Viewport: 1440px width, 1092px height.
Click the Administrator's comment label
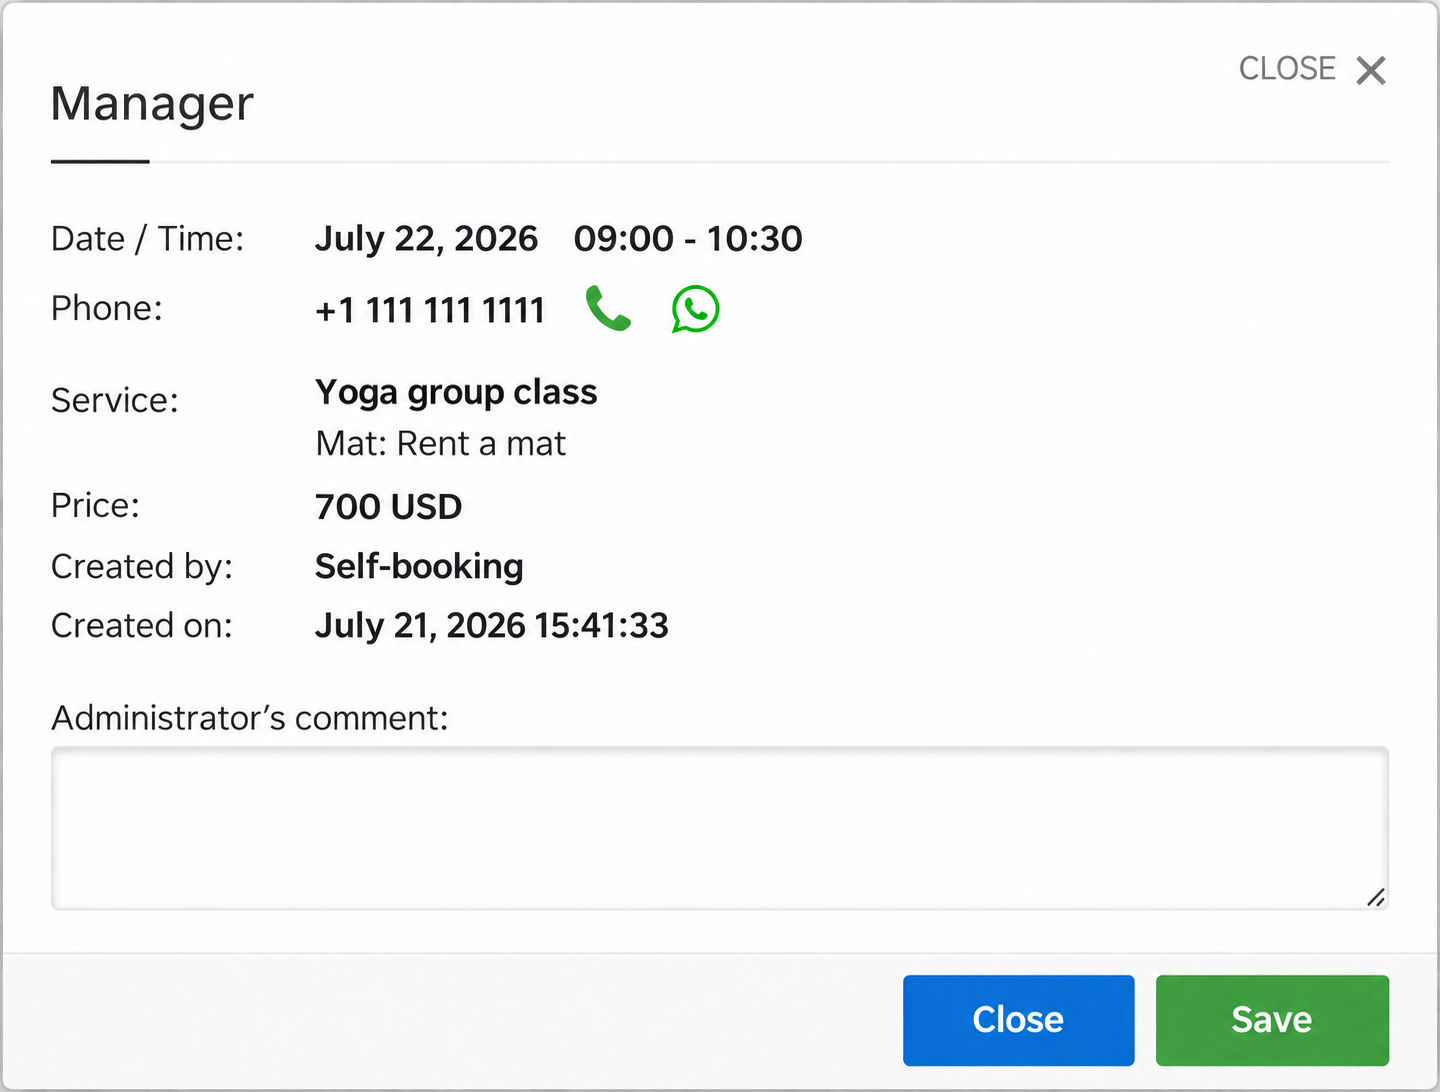(x=250, y=718)
